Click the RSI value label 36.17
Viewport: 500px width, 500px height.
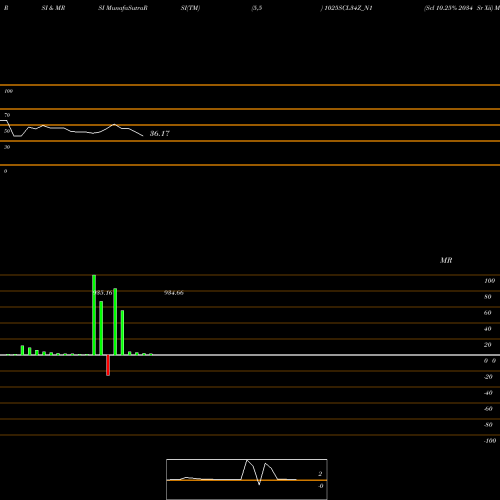160,134
